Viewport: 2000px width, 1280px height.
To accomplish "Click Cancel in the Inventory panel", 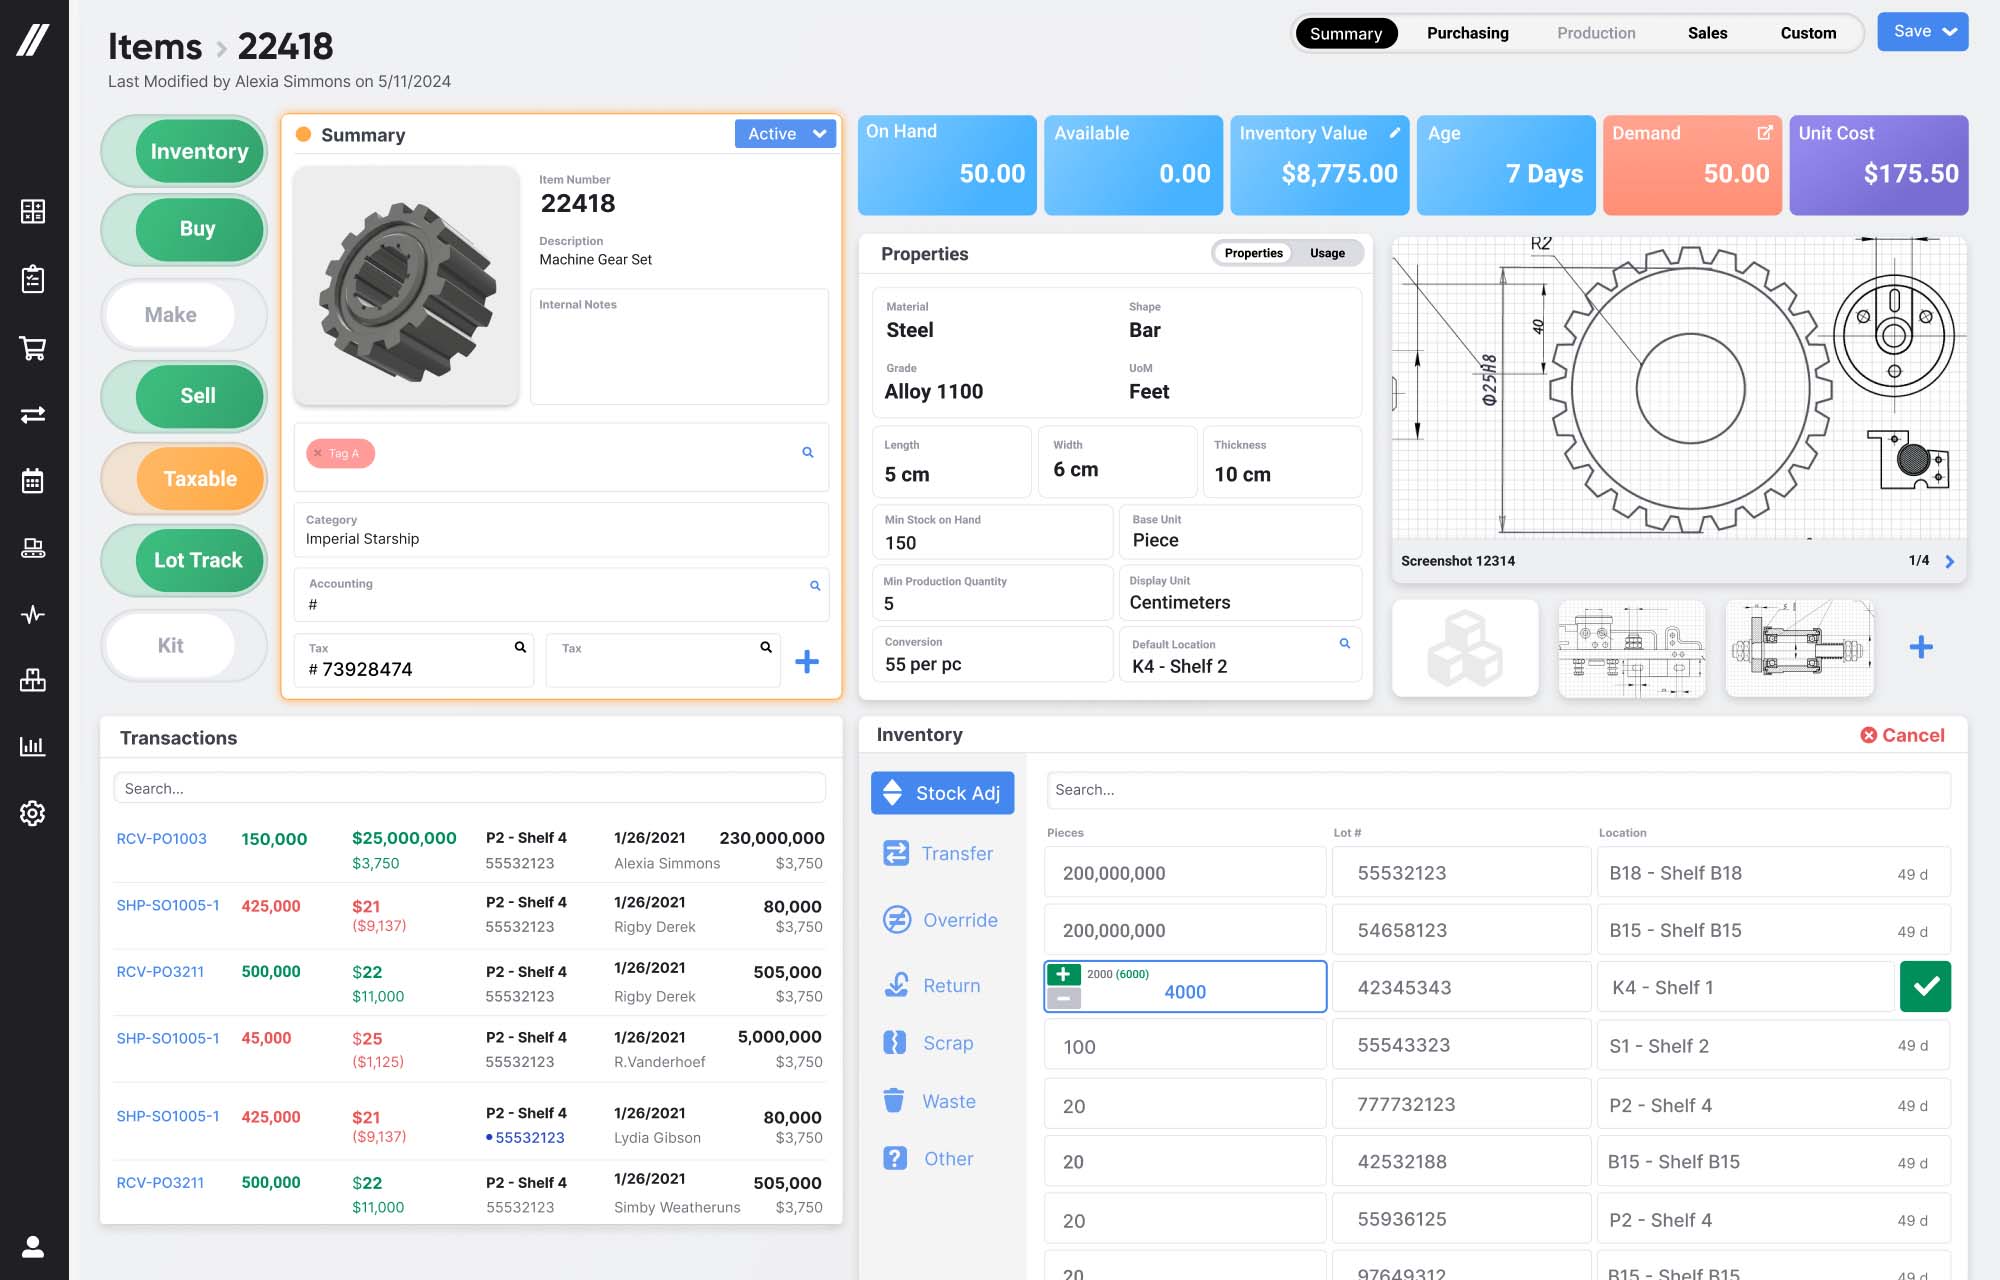I will pos(1904,734).
